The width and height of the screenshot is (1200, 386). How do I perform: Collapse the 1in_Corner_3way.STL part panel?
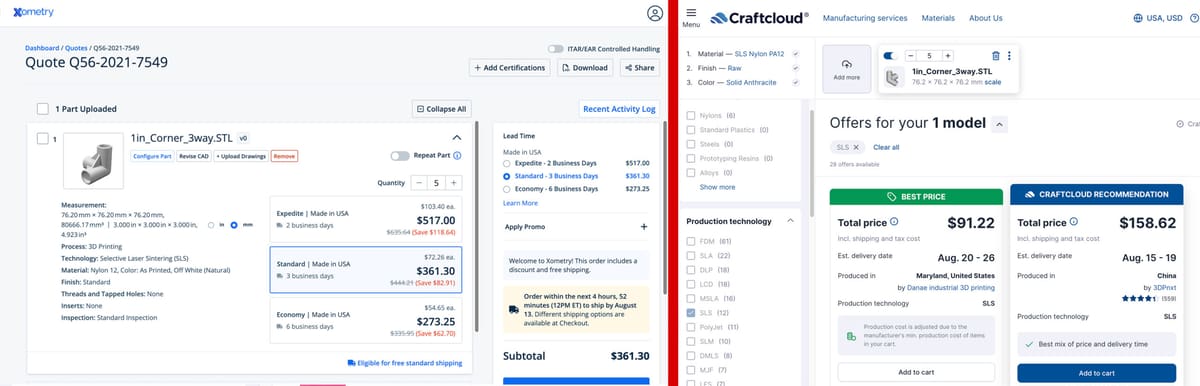coord(457,137)
